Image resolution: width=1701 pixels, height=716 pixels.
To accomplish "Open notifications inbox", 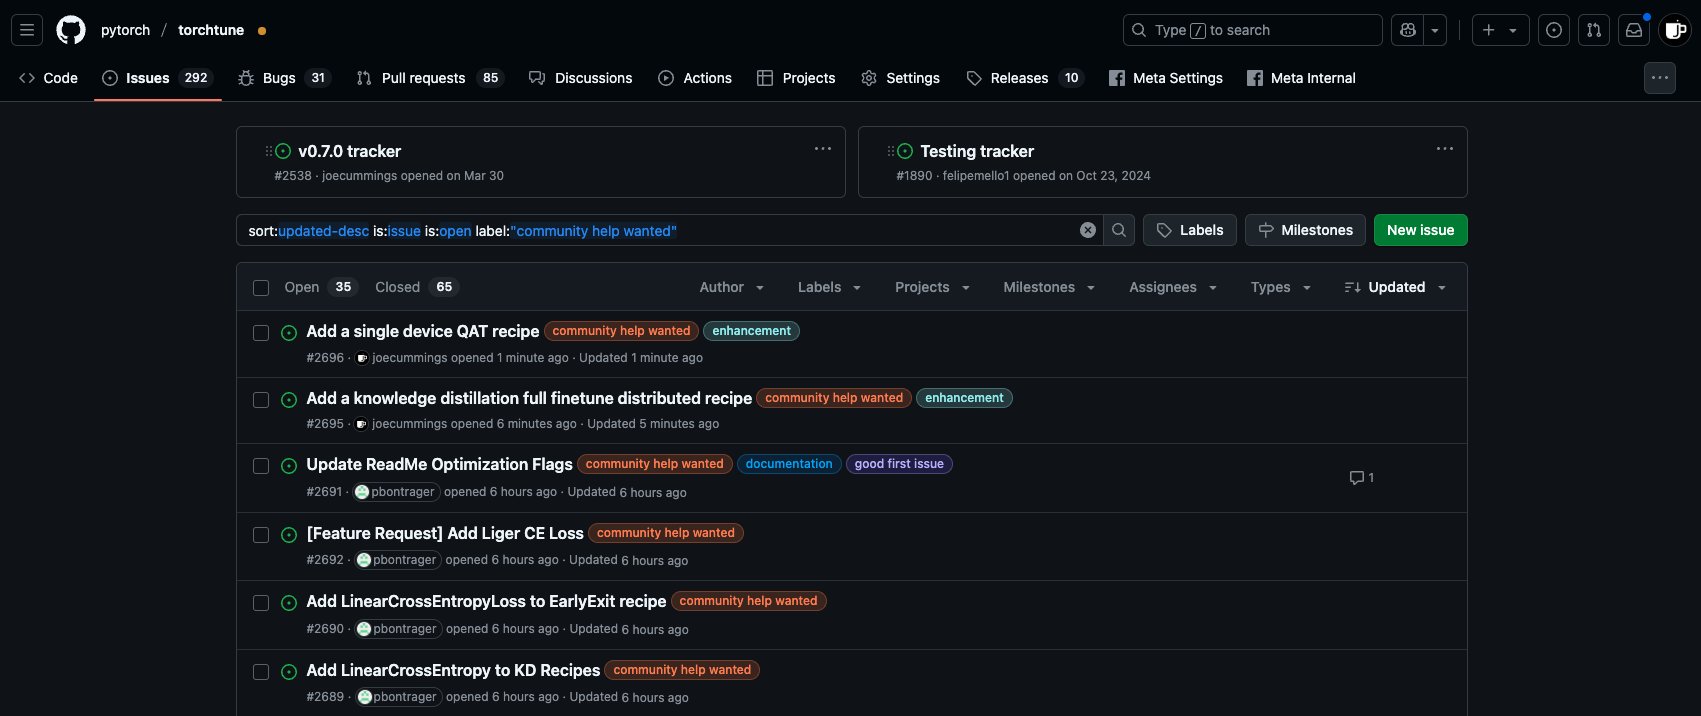I will click(1634, 30).
